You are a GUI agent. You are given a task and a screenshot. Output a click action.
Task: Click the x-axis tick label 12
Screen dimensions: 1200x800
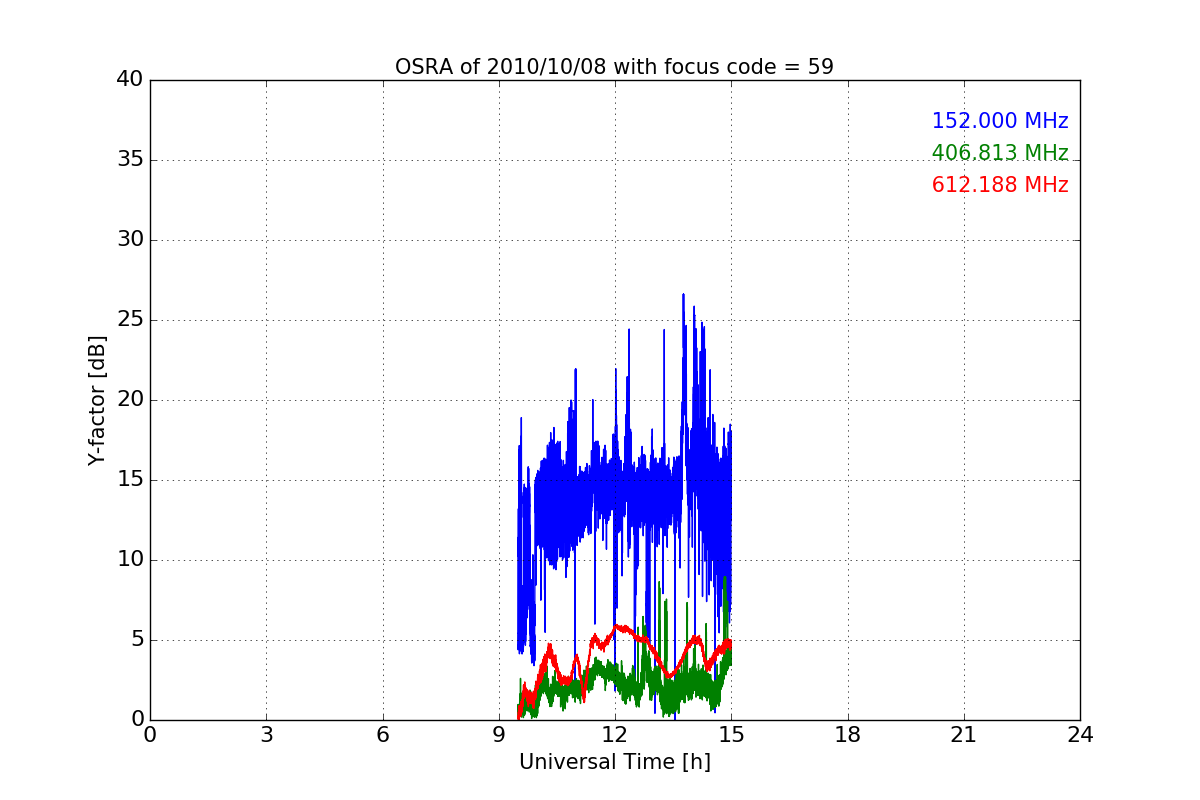(615, 735)
